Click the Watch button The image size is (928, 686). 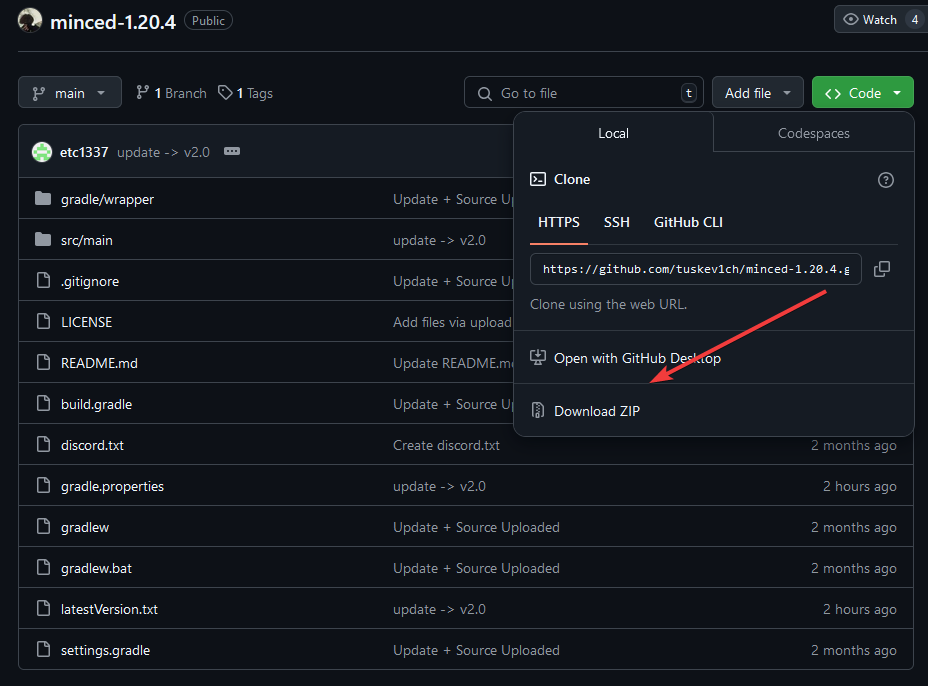pos(881,20)
